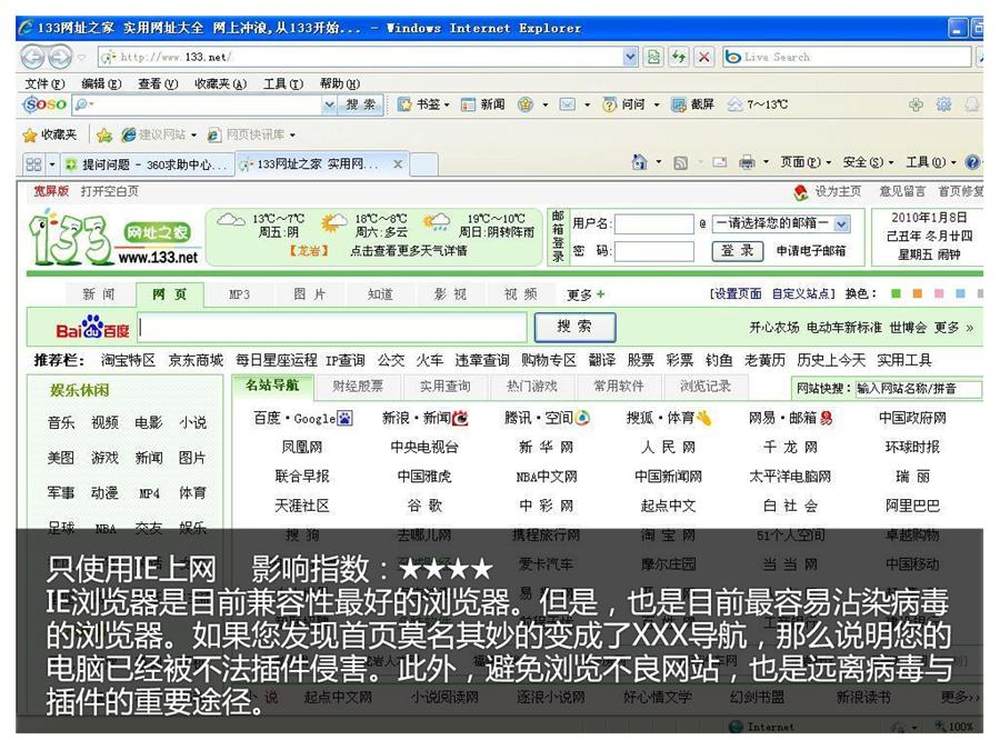The image size is (1000, 750).
Task: Close the 133网址之家 tab
Action: [x=398, y=164]
